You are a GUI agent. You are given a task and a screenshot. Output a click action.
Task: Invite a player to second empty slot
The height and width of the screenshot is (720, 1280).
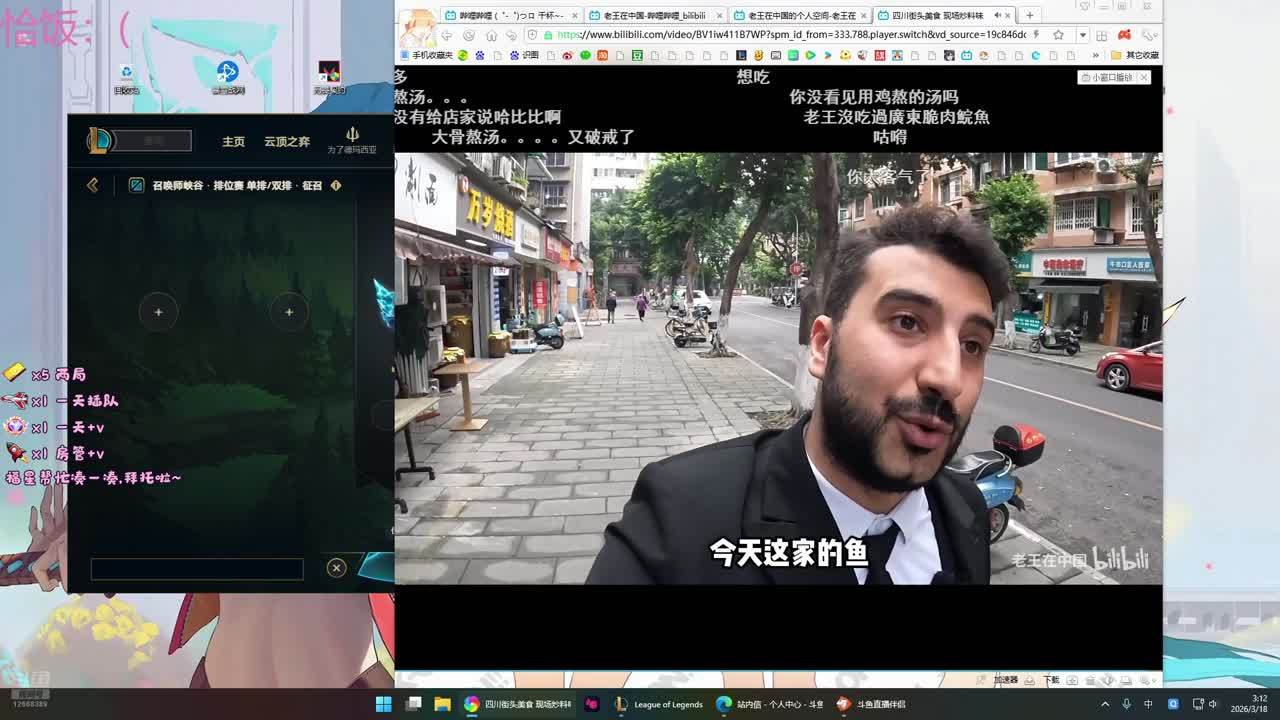tap(289, 312)
